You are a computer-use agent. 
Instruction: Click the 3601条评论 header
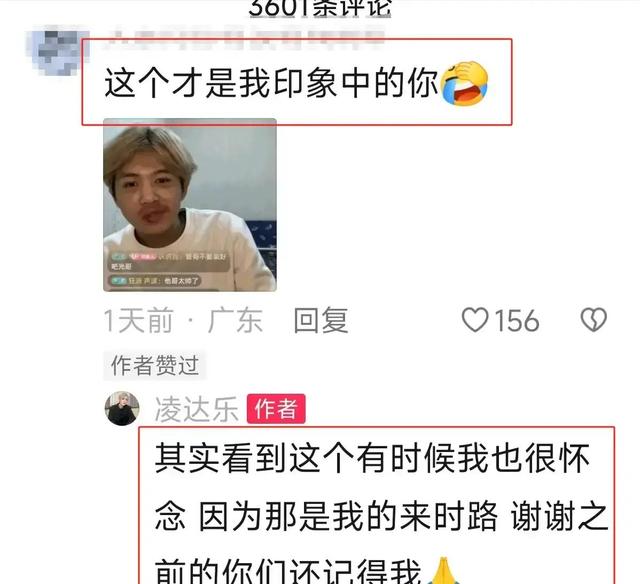[320, 8]
